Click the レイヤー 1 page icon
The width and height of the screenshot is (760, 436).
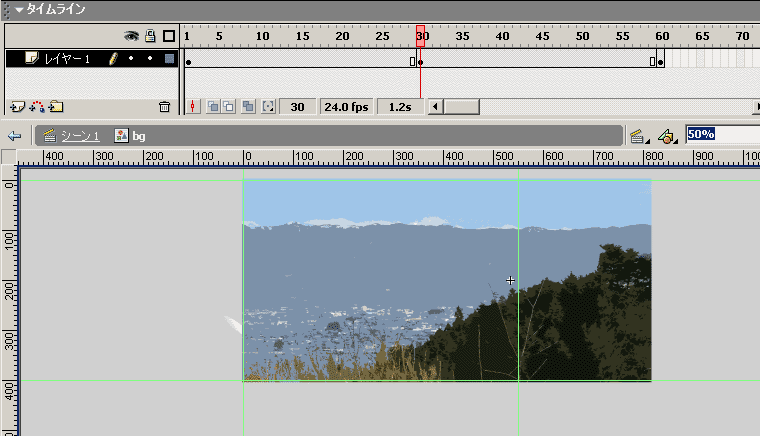(x=32, y=58)
